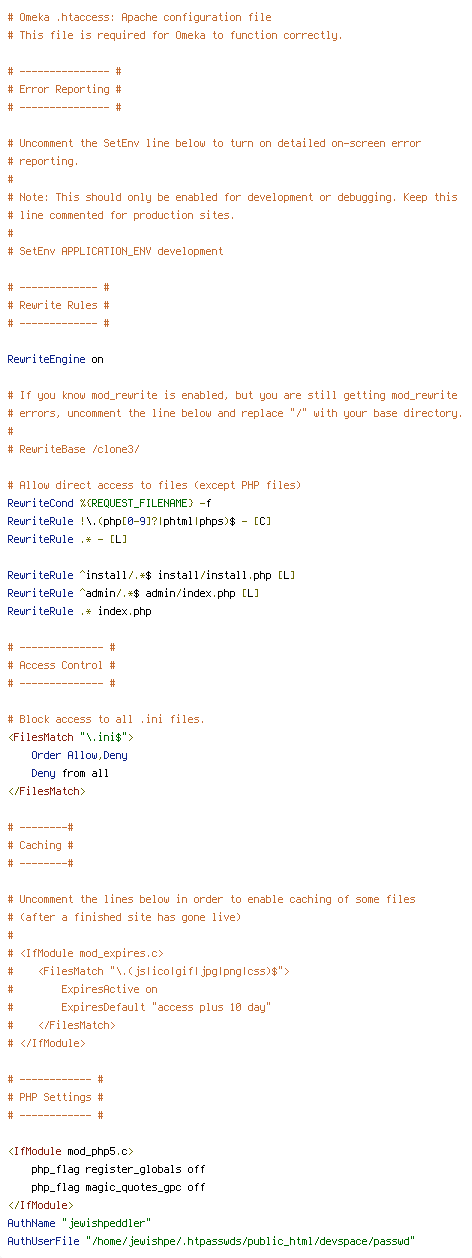Click the AuthUserFile passwd path line
Viewport: 472px width, 1258px height.
tap(211, 1241)
